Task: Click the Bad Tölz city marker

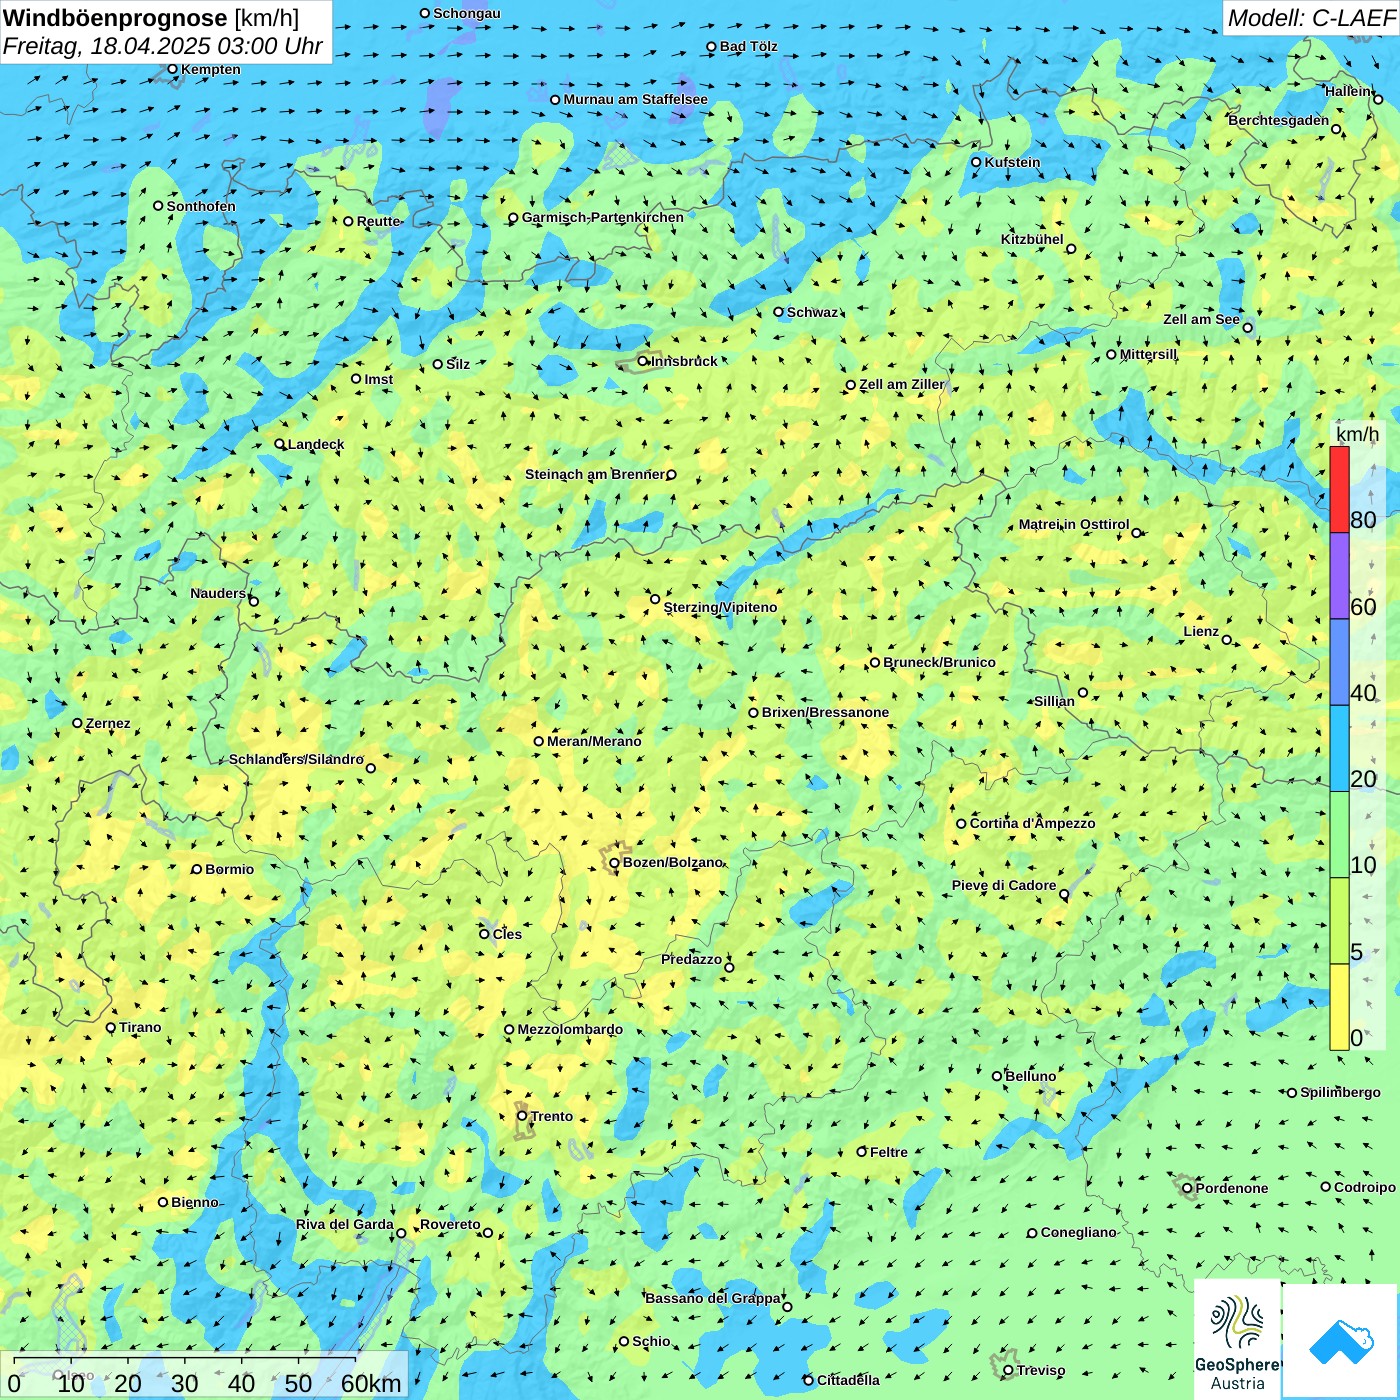Action: (x=712, y=46)
